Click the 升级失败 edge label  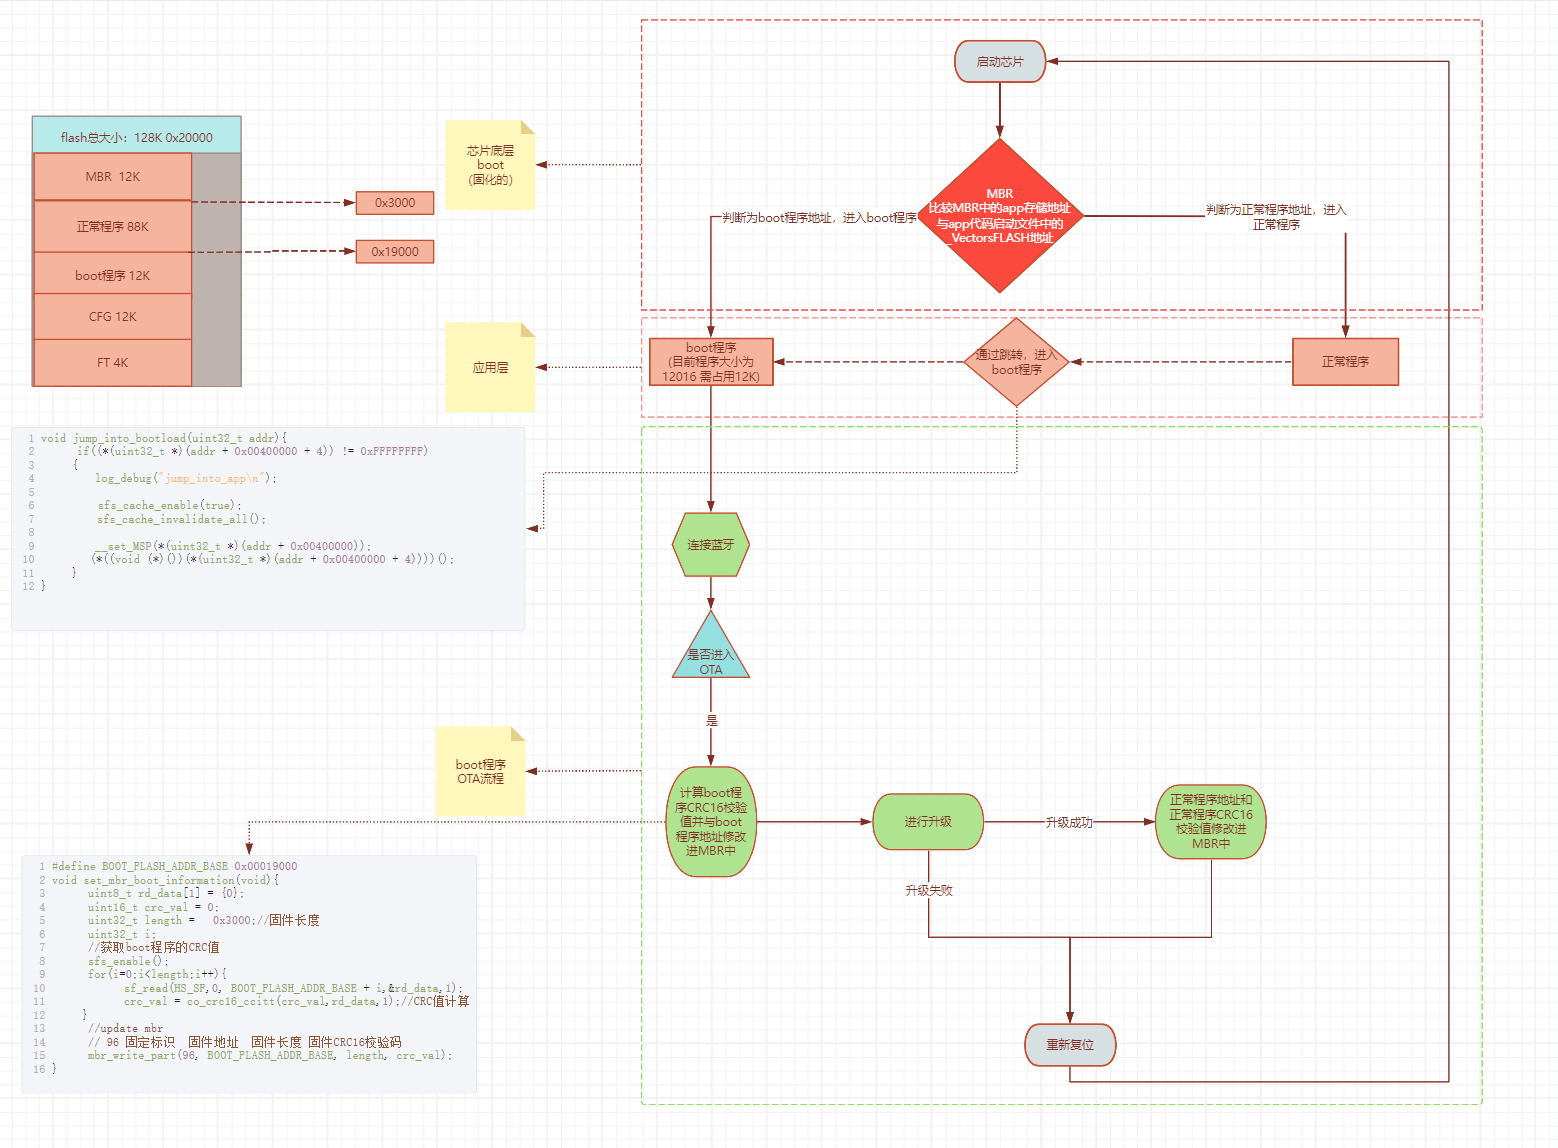coord(929,890)
